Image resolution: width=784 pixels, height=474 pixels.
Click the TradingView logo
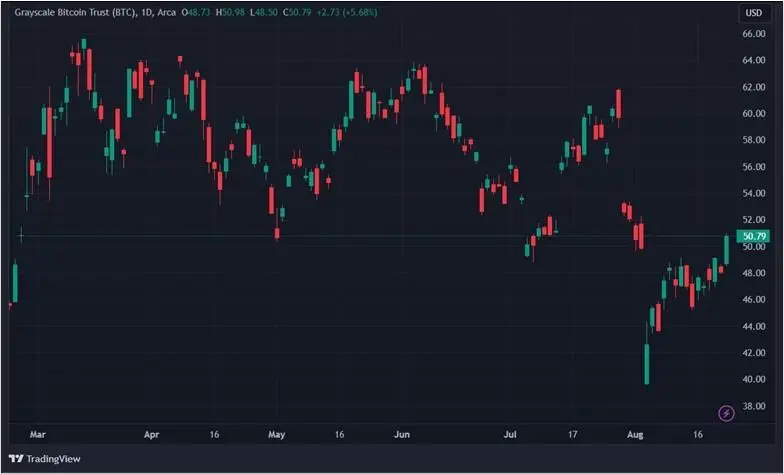click(x=43, y=457)
